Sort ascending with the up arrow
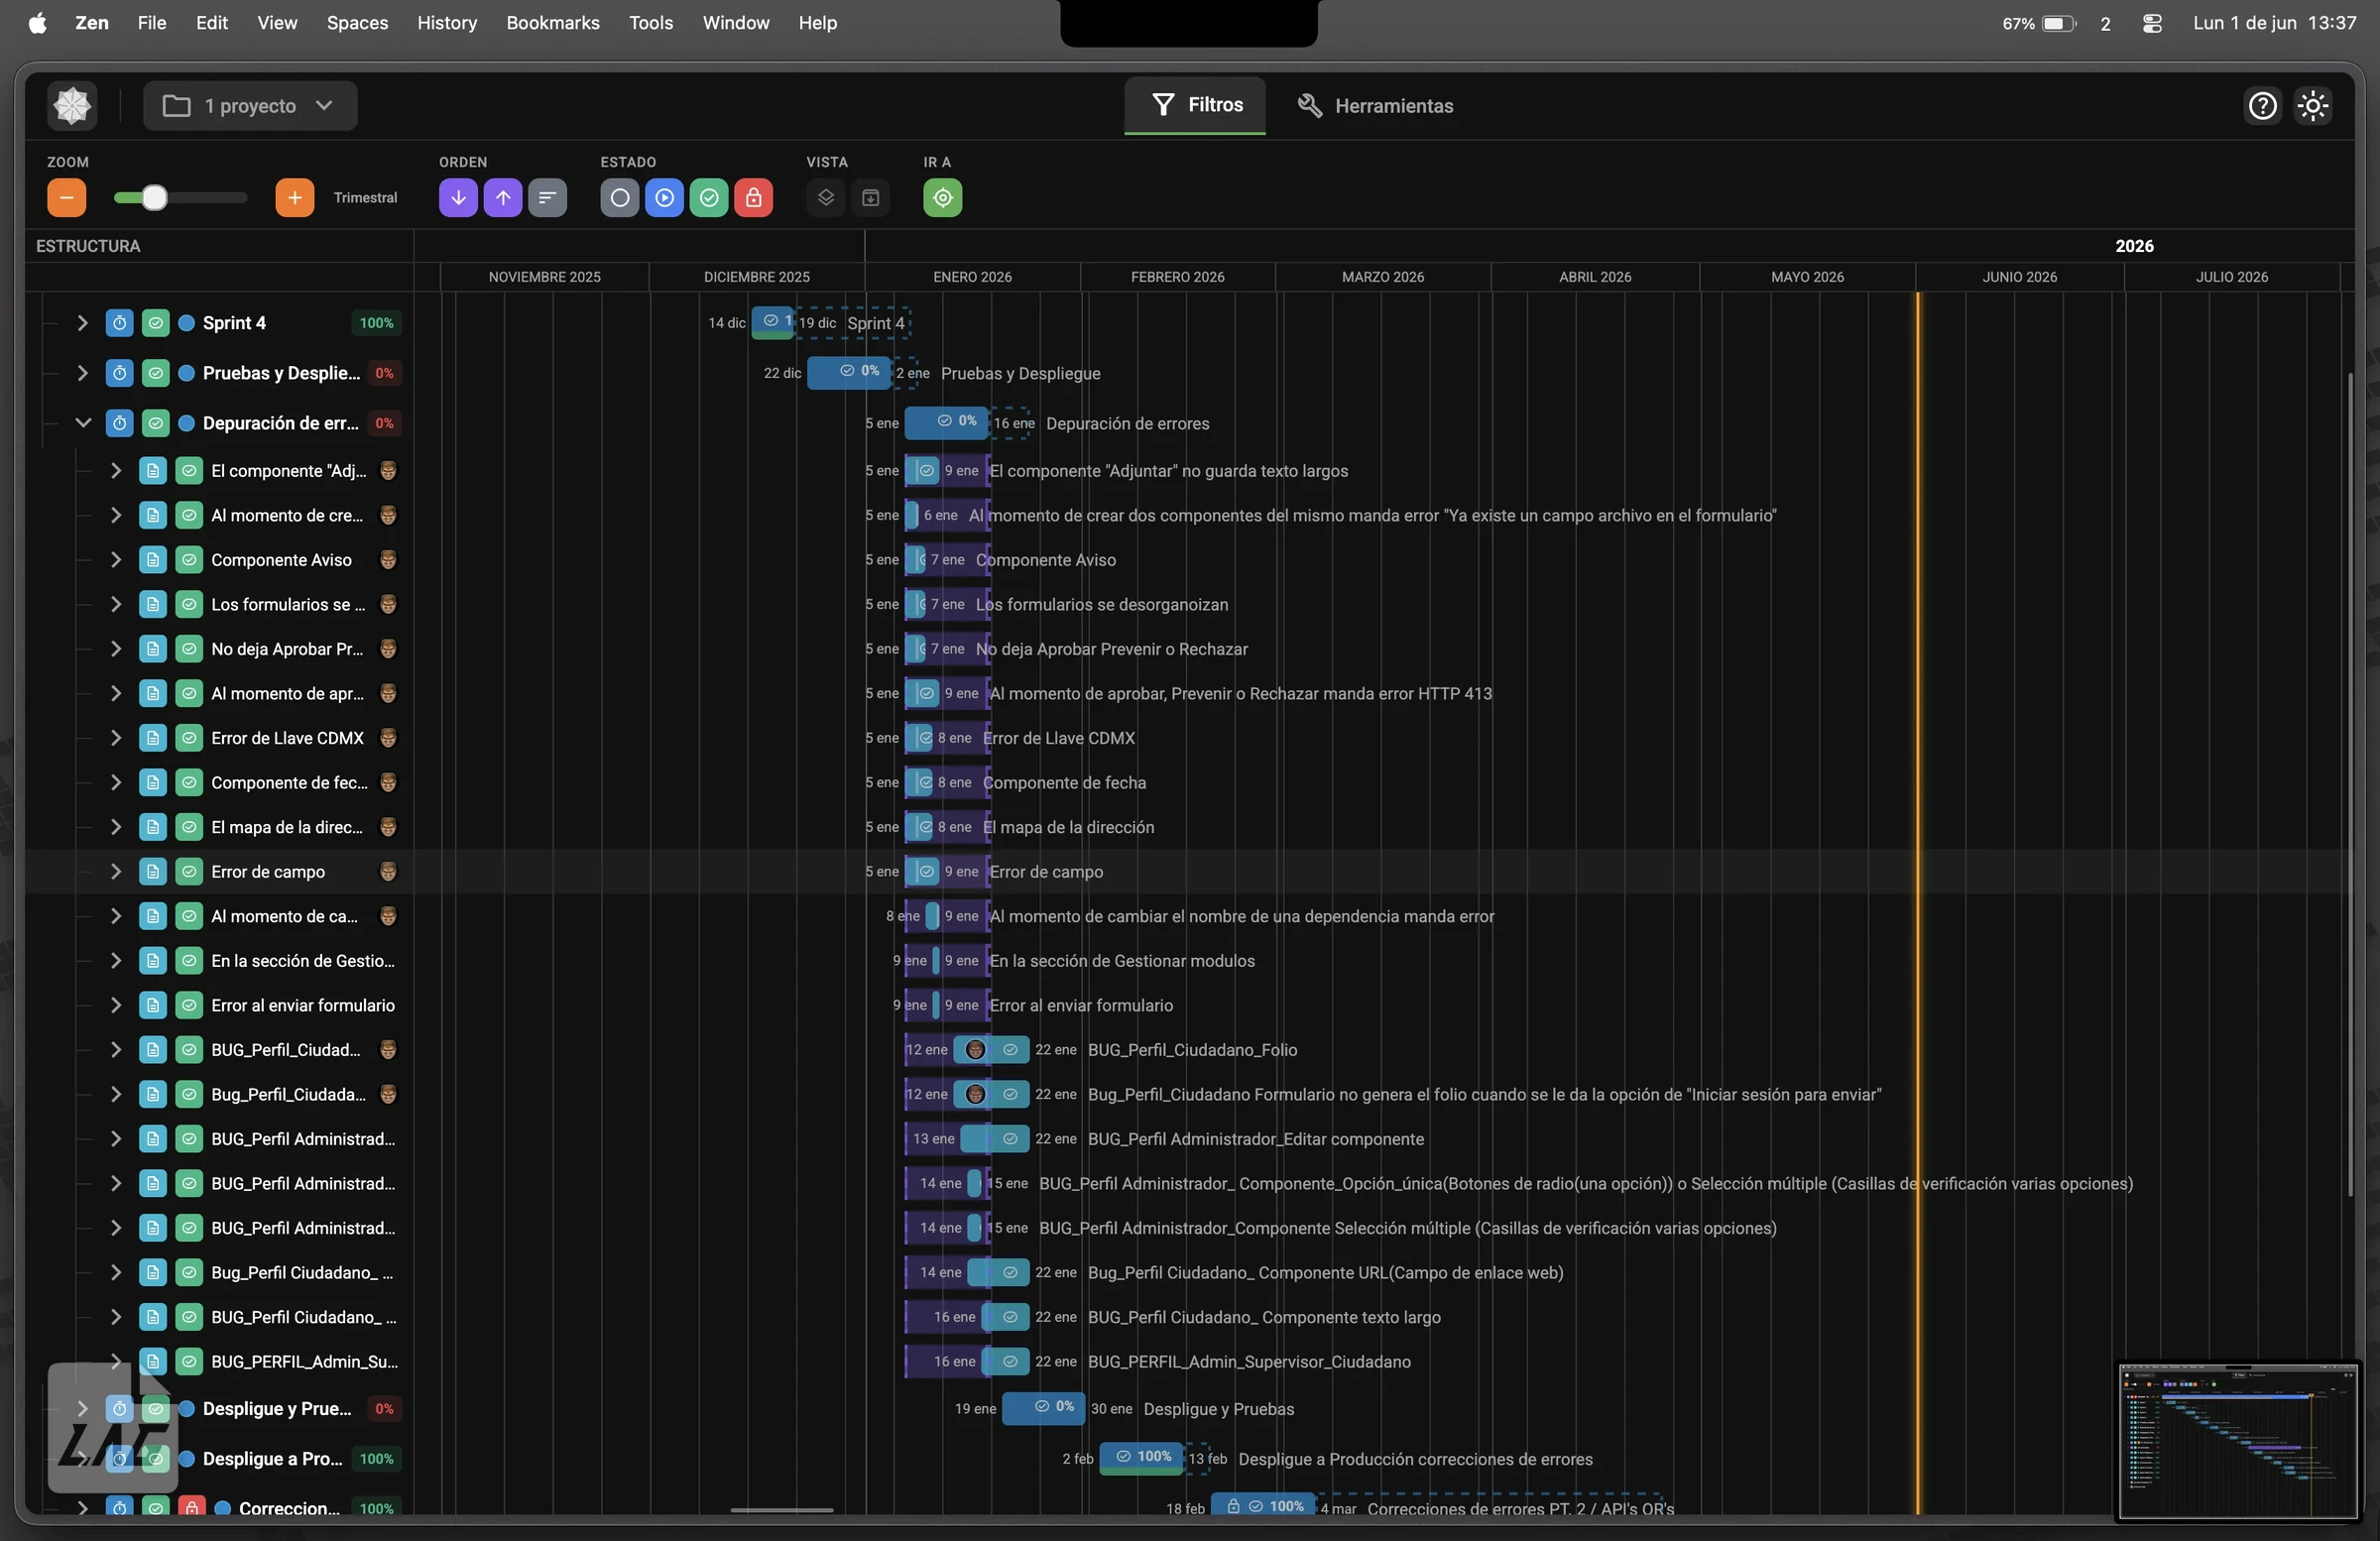Image resolution: width=2380 pixels, height=1541 pixels. point(503,198)
